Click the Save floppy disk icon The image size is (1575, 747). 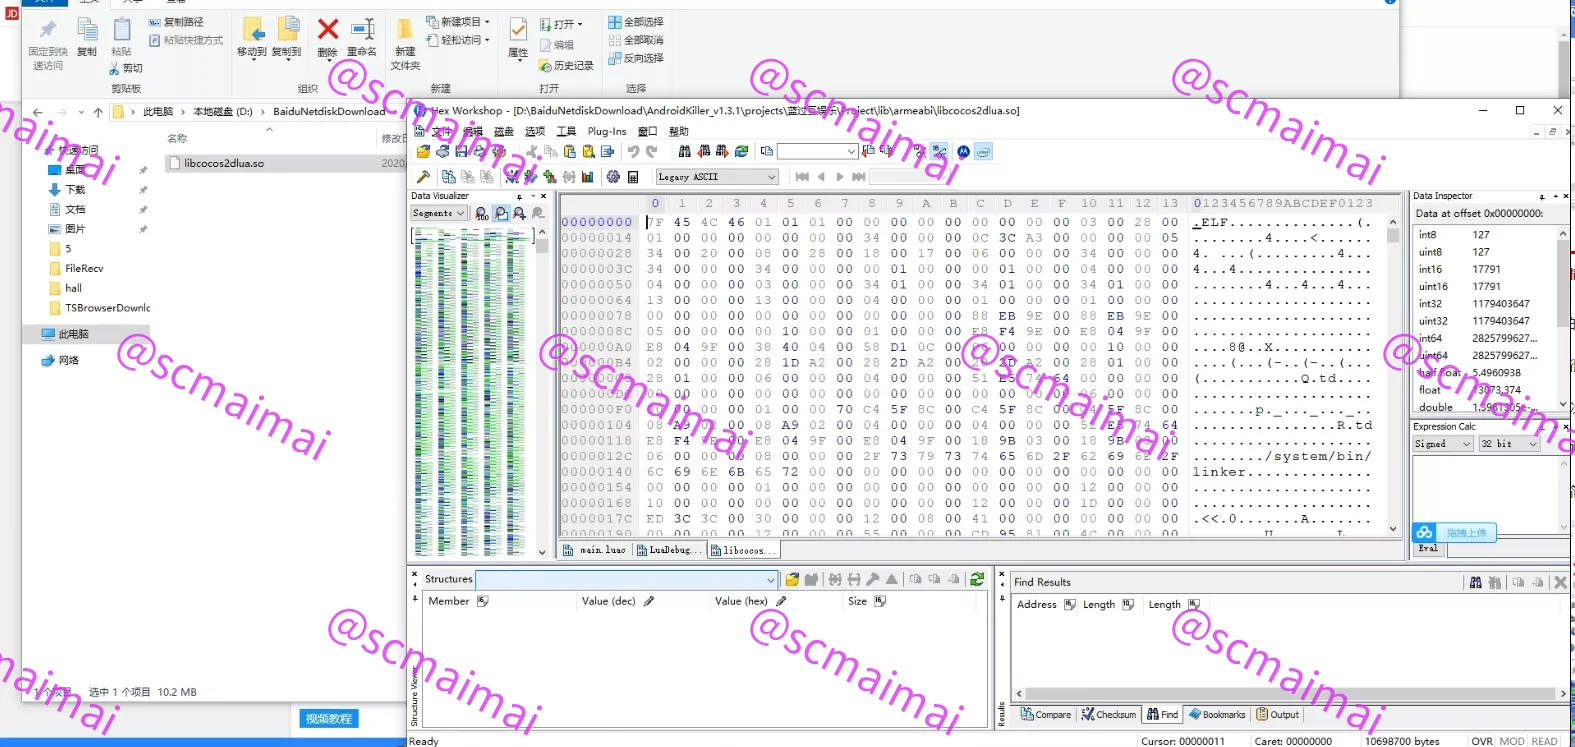click(461, 152)
